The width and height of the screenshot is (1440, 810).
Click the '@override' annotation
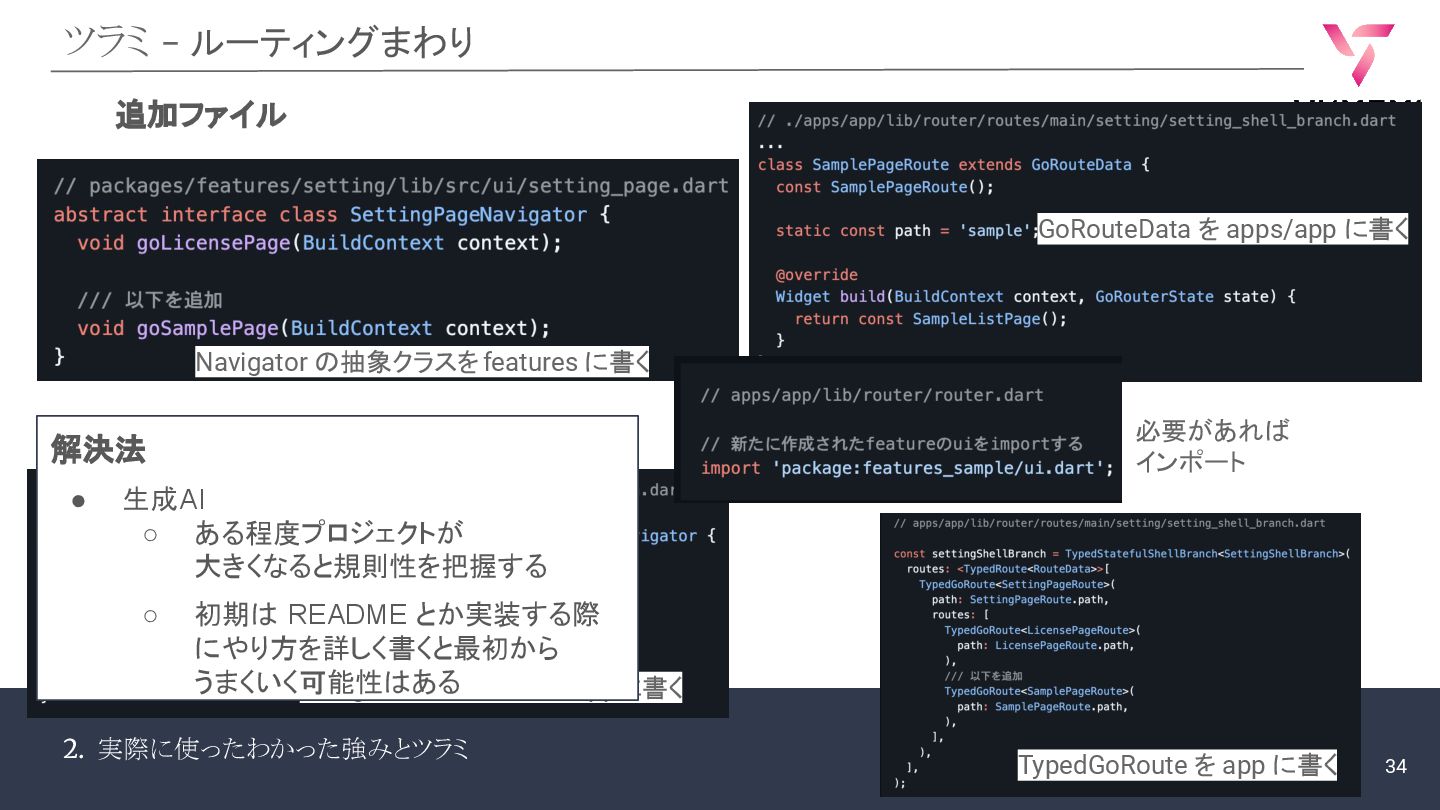(x=816, y=274)
